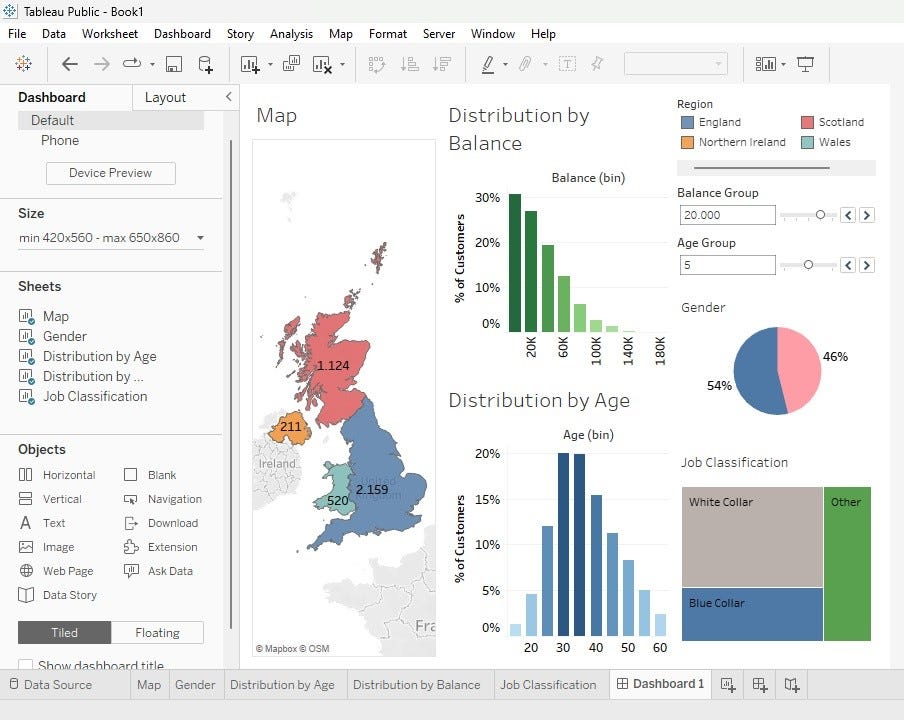Toggle highlighting in the toolbar
Viewport: 904px width, 720px height.
[488, 64]
